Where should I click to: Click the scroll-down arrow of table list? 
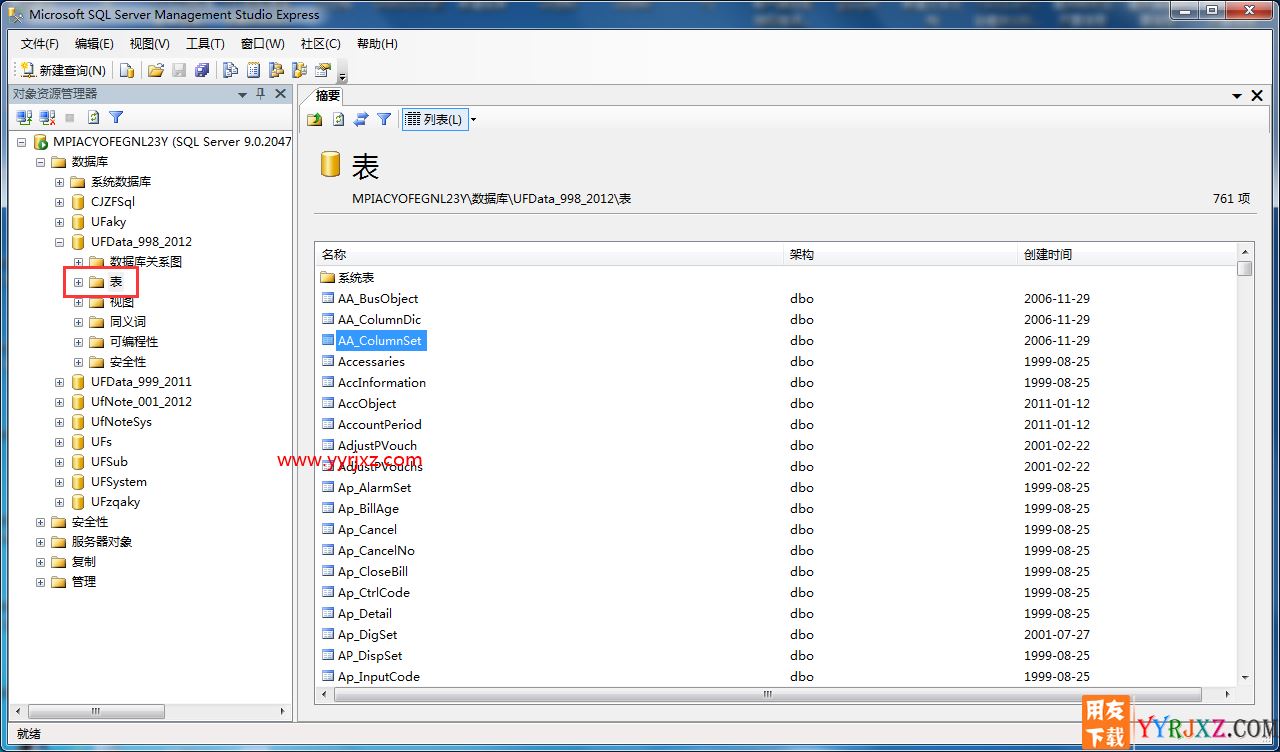click(x=1245, y=677)
